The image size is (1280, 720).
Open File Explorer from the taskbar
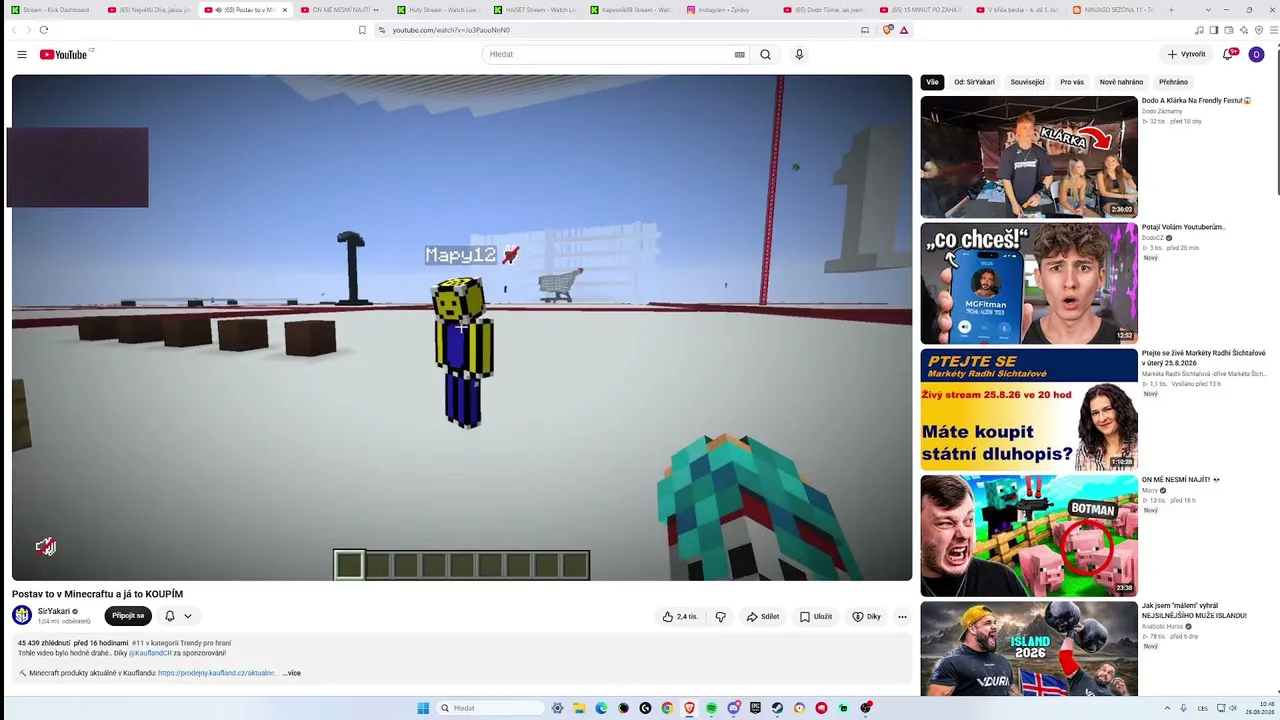pyautogui.click(x=579, y=708)
